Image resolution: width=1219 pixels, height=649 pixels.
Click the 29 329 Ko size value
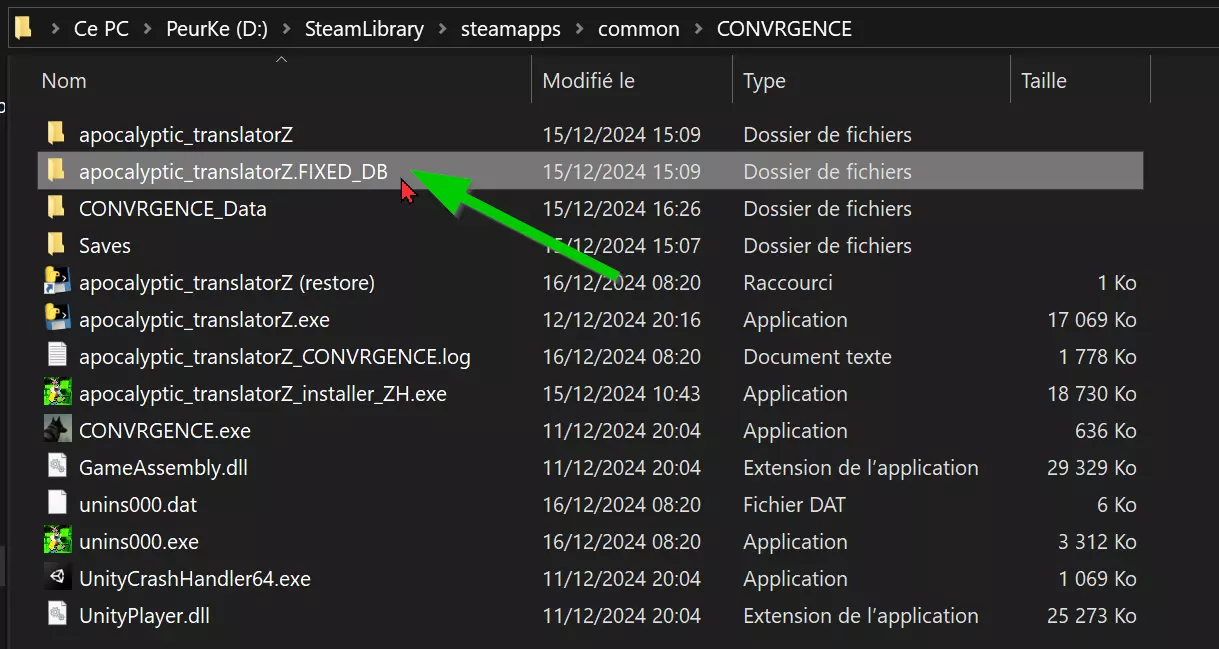(x=1092, y=468)
